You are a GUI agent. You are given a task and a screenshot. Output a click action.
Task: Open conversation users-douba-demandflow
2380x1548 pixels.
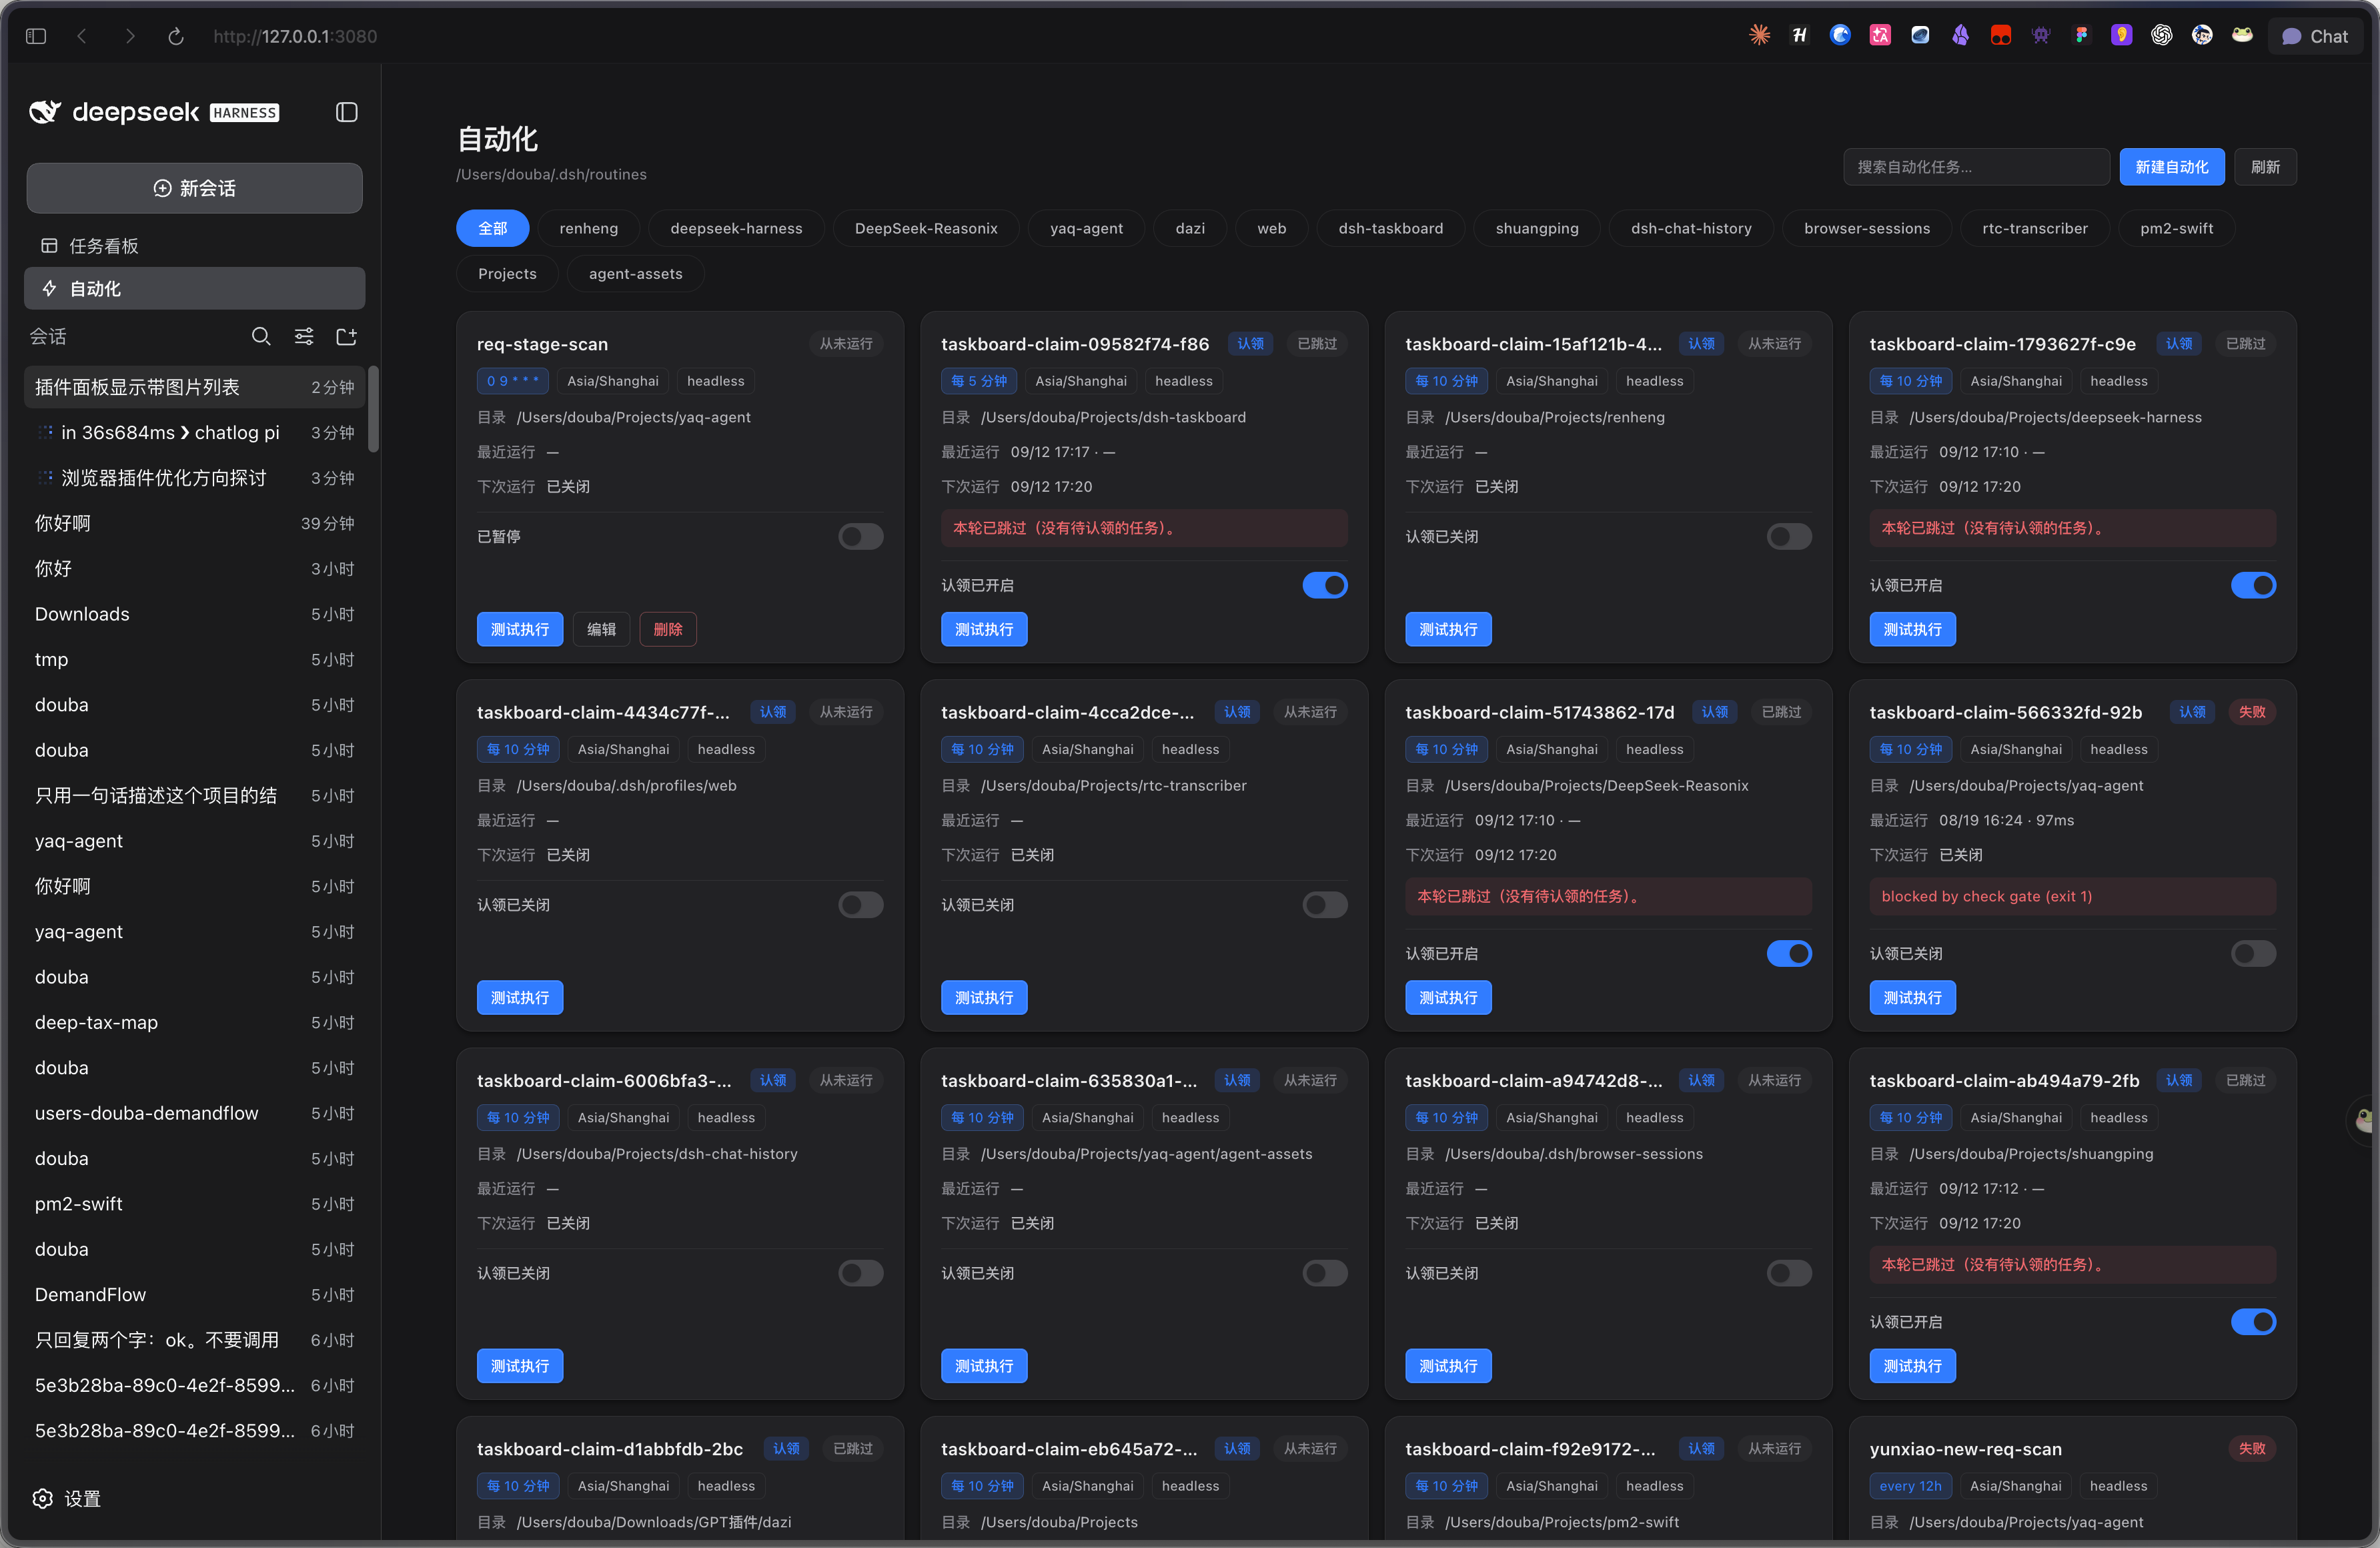[x=195, y=1113]
